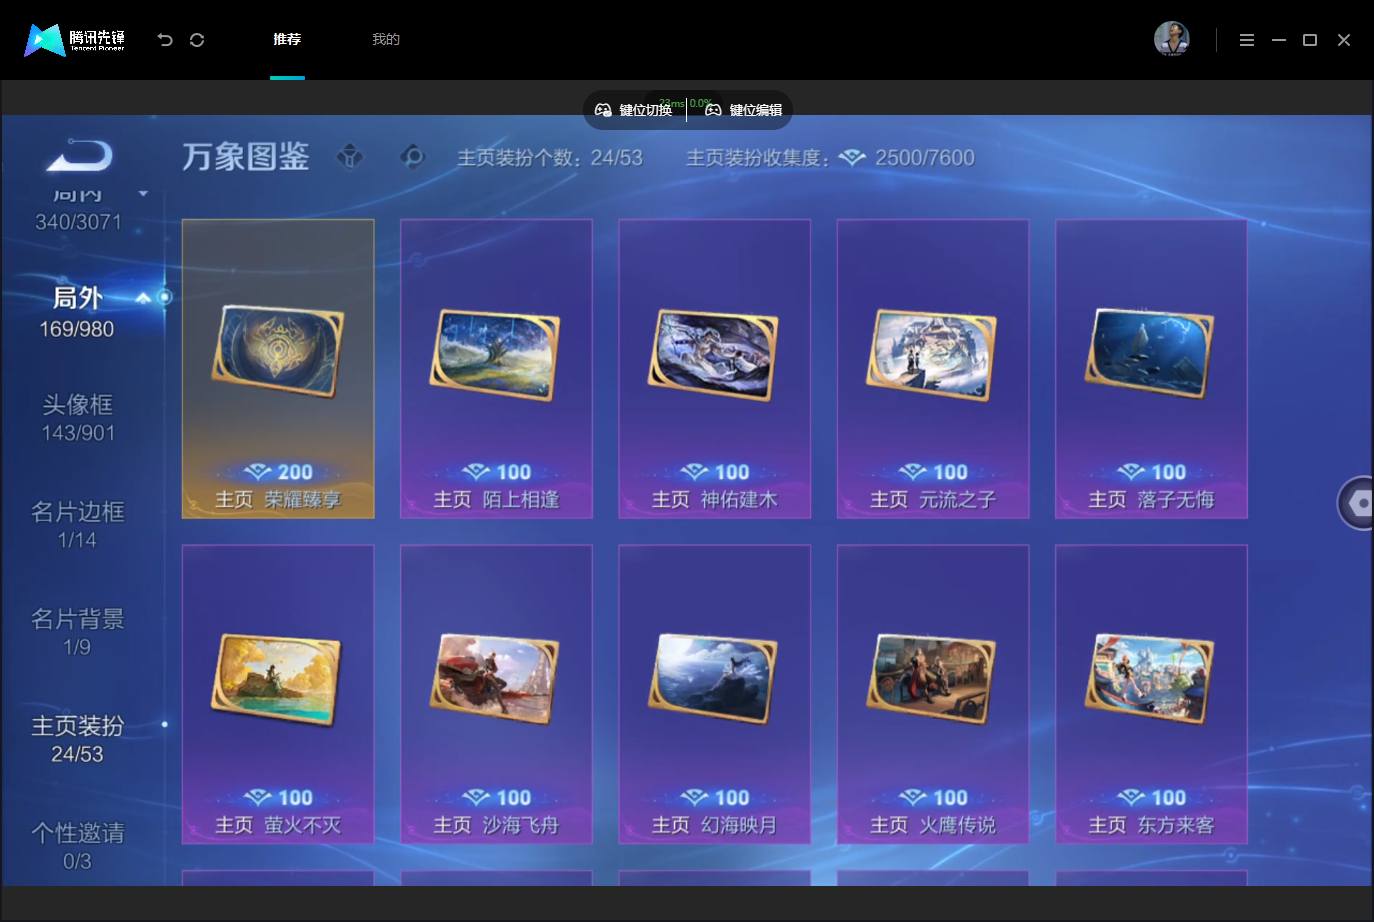Click the 万象图鉴 title
The height and width of the screenshot is (922, 1374).
(246, 157)
